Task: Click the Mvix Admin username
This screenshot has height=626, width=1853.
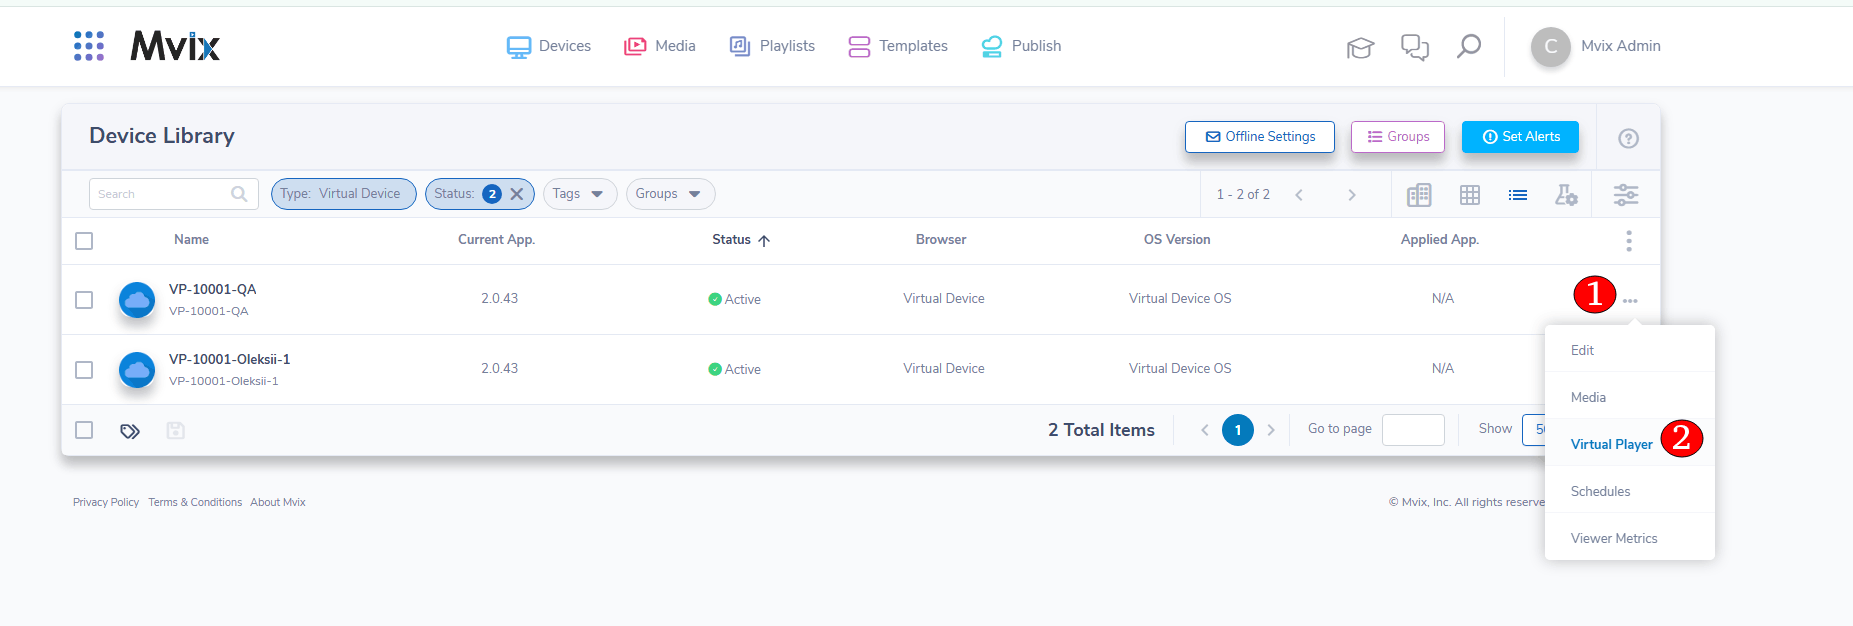Action: click(1621, 46)
